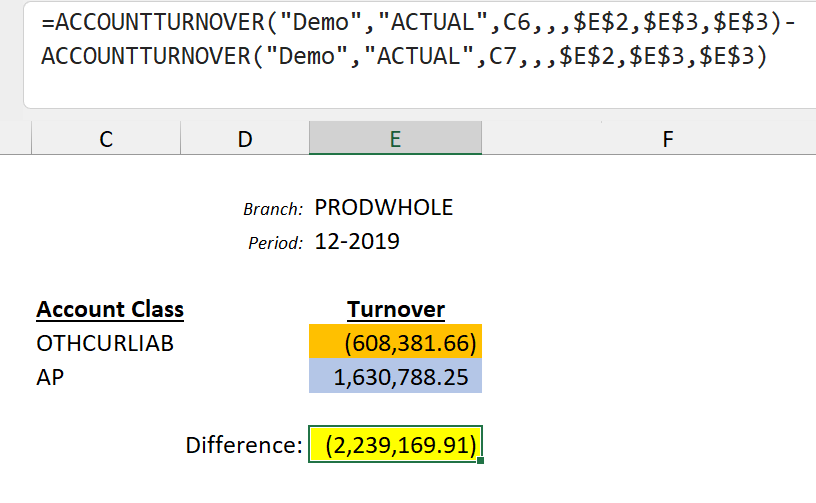Click the Difference label cell
The height and width of the screenshot is (503, 816).
(x=244, y=445)
